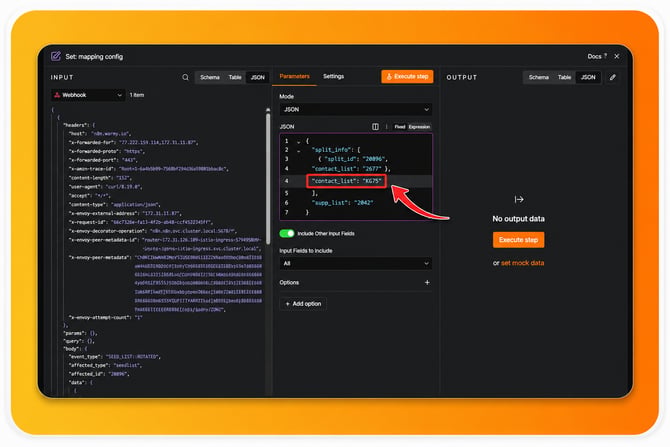
Task: Click the "split_id": "20096" line in the editor
Action: tap(353, 159)
